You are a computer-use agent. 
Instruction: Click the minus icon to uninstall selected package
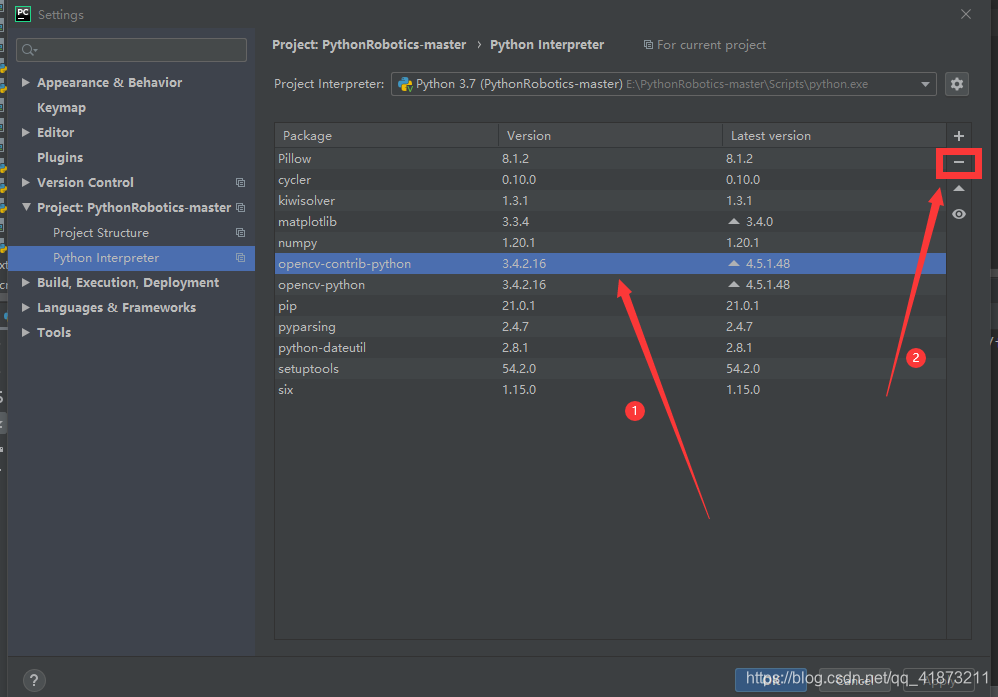click(x=959, y=162)
